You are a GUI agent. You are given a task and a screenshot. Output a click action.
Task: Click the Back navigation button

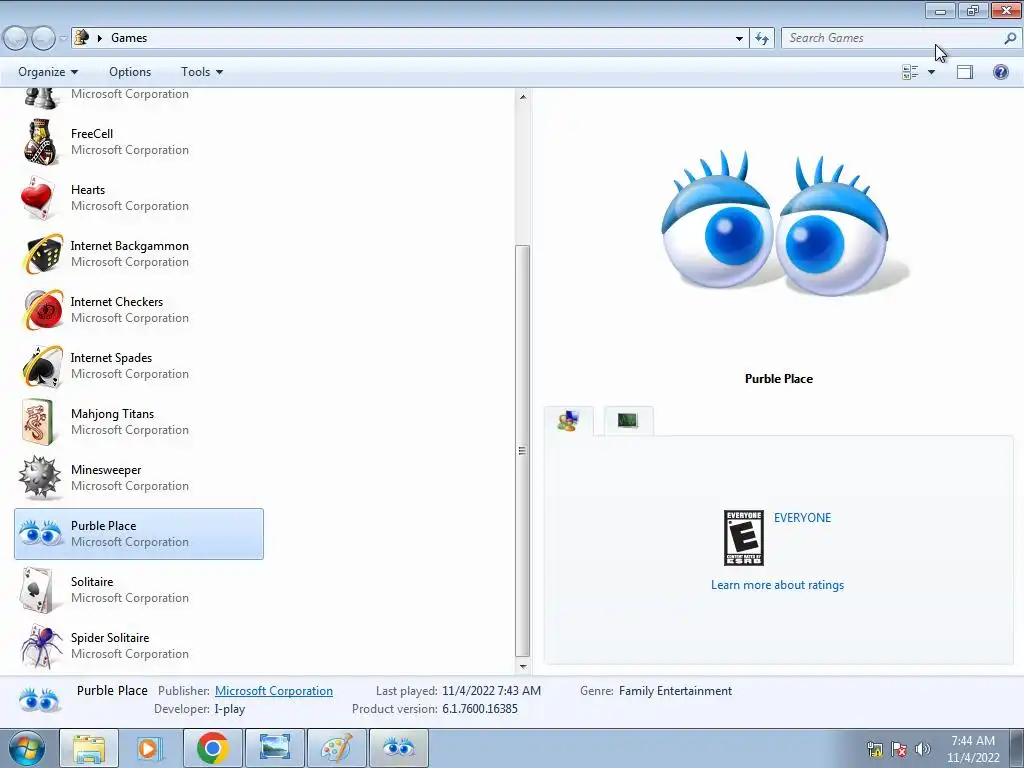pos(15,39)
